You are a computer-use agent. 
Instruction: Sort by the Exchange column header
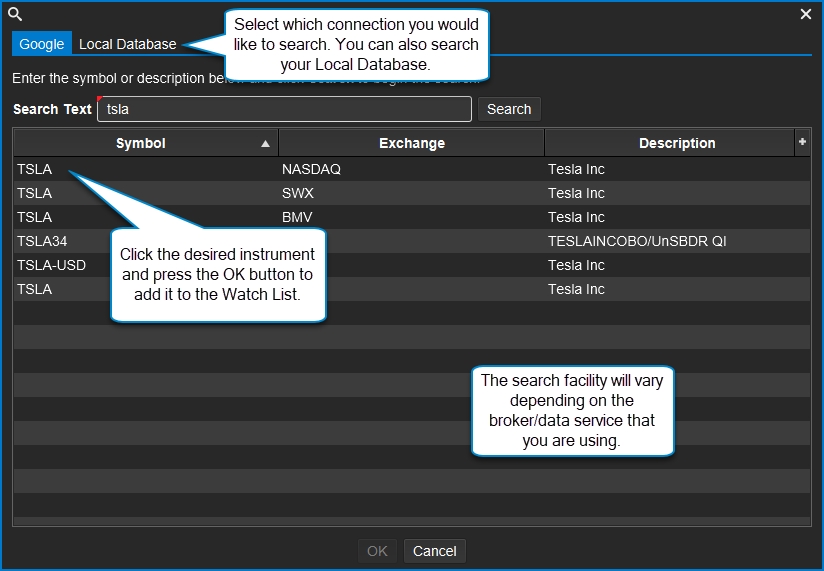tap(411, 143)
